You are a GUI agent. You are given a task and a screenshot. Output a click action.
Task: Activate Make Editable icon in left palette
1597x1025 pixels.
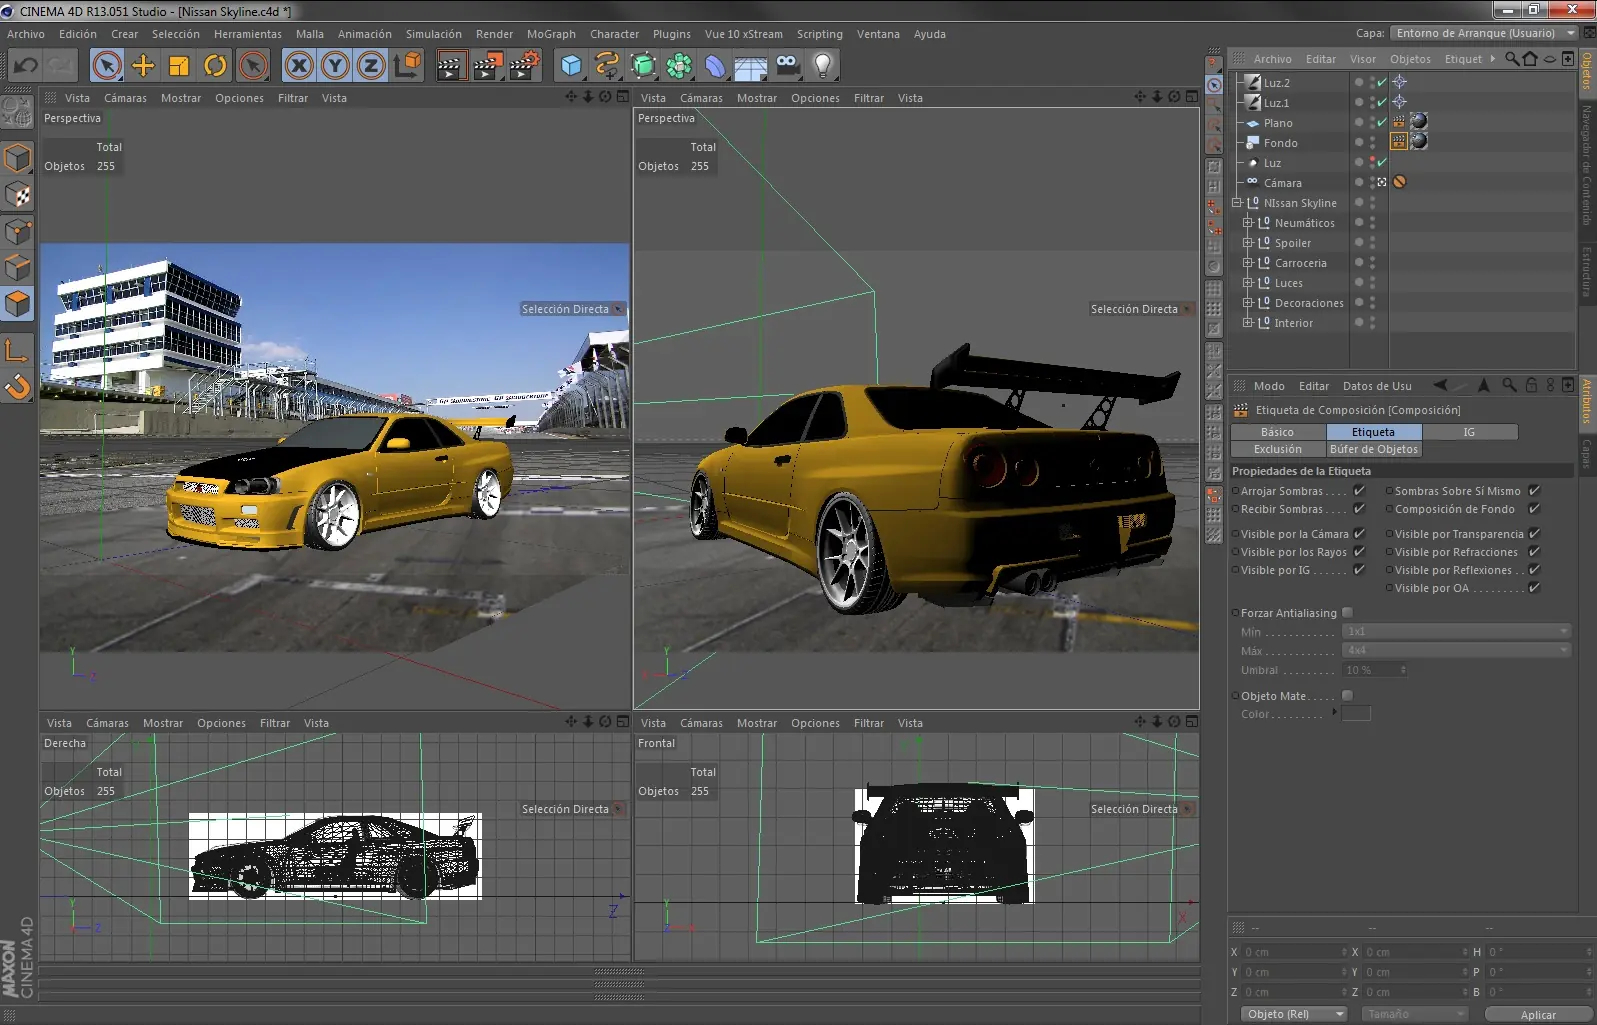tap(17, 112)
